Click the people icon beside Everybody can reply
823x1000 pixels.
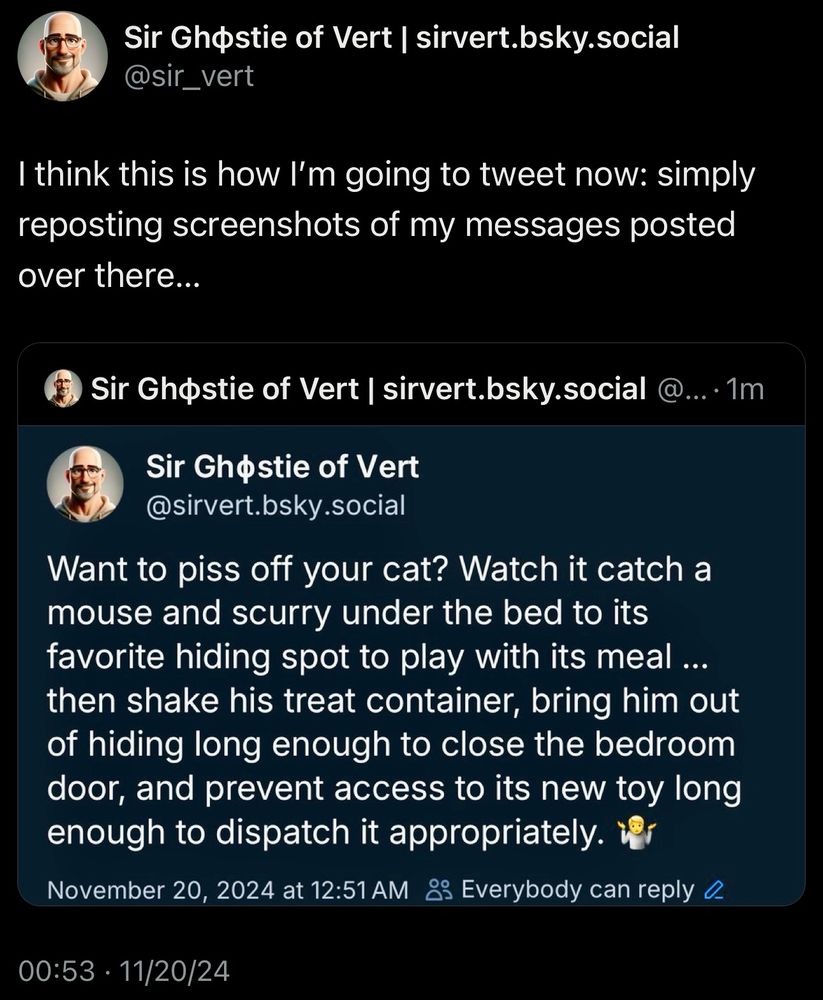(x=439, y=889)
